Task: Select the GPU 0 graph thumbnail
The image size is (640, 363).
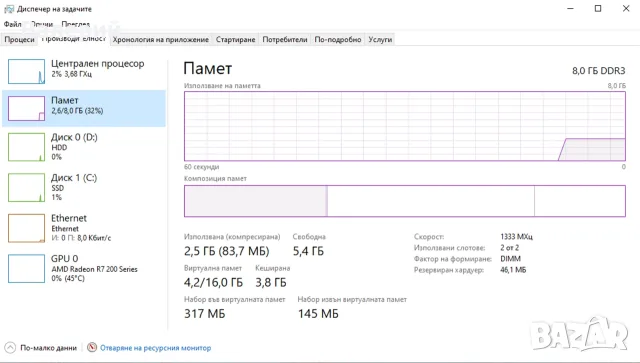Action: 27,268
